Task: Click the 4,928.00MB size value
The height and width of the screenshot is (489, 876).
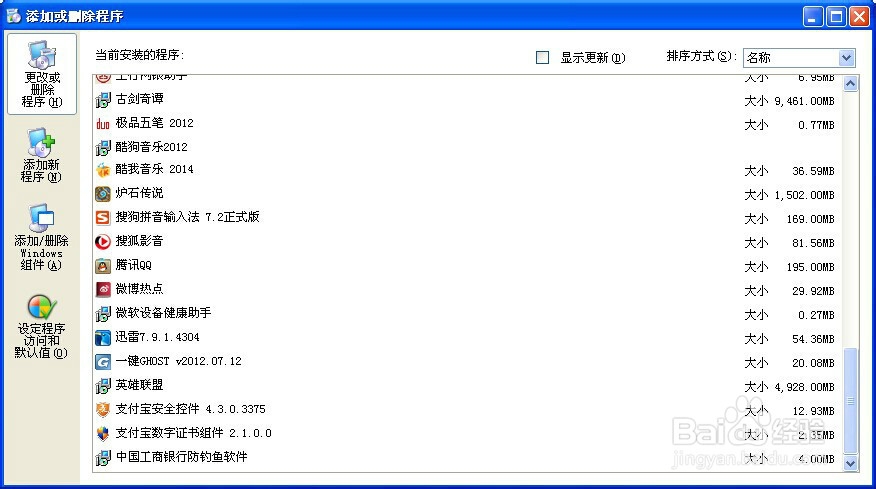Action: [x=804, y=387]
